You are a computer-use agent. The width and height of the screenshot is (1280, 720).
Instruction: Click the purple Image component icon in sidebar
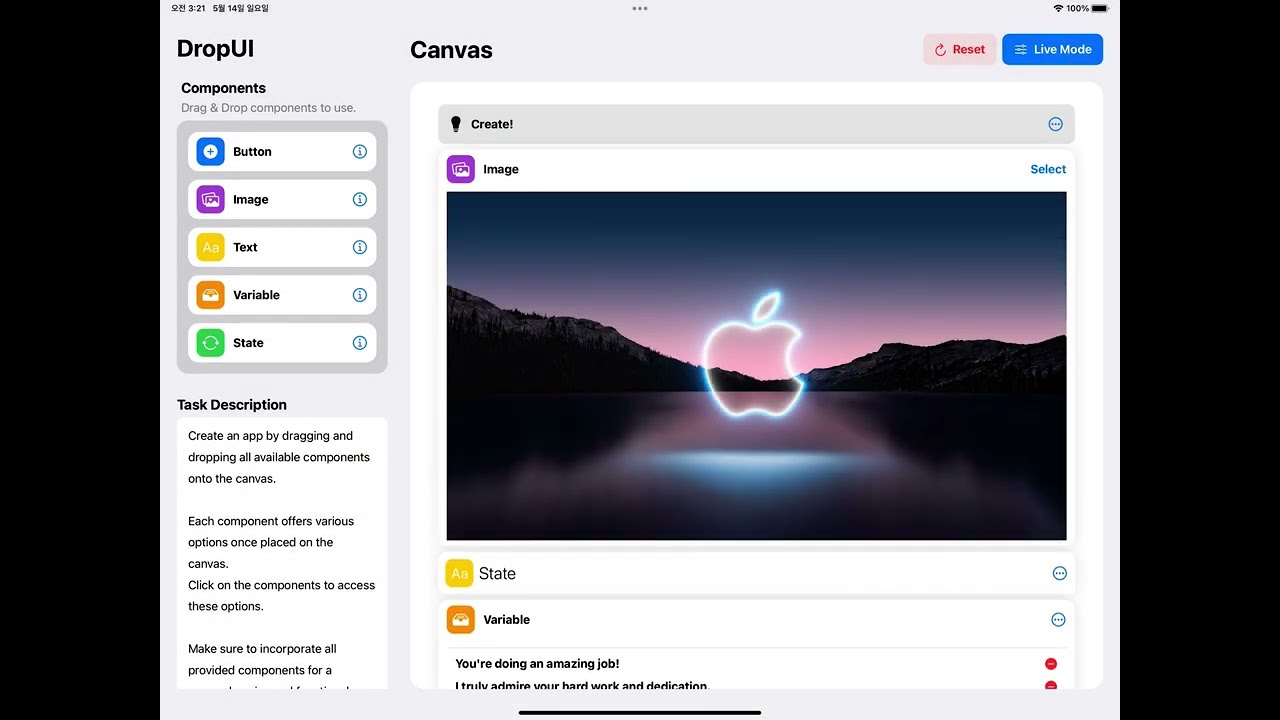(x=210, y=200)
